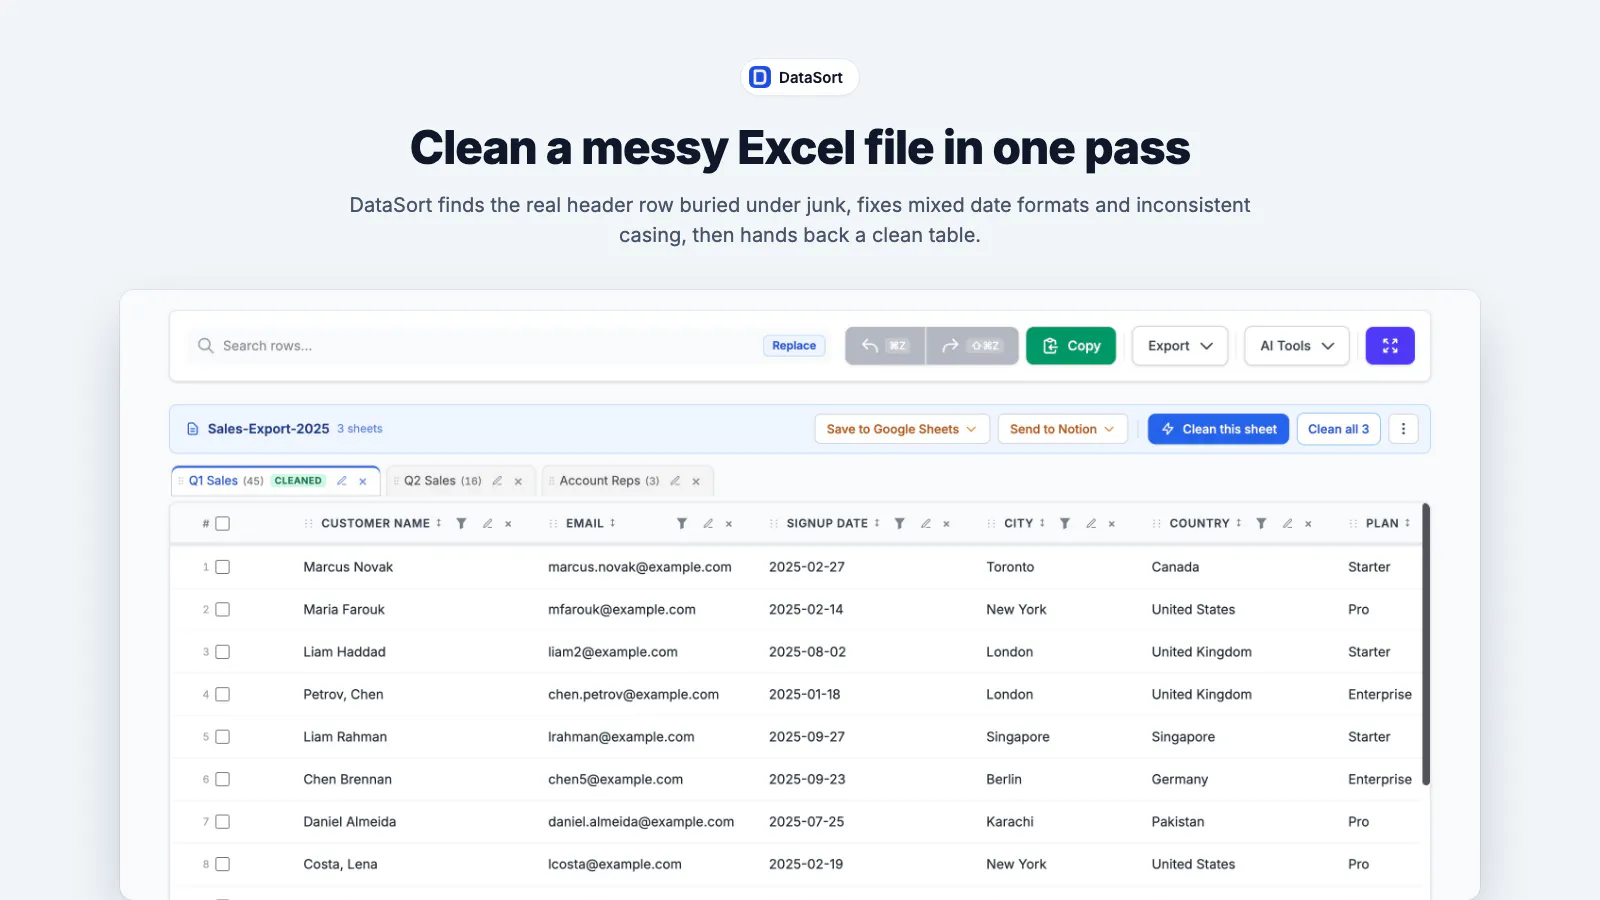This screenshot has height=900, width=1600.
Task: Tick the select-all rows header checkbox
Action: [x=223, y=524]
